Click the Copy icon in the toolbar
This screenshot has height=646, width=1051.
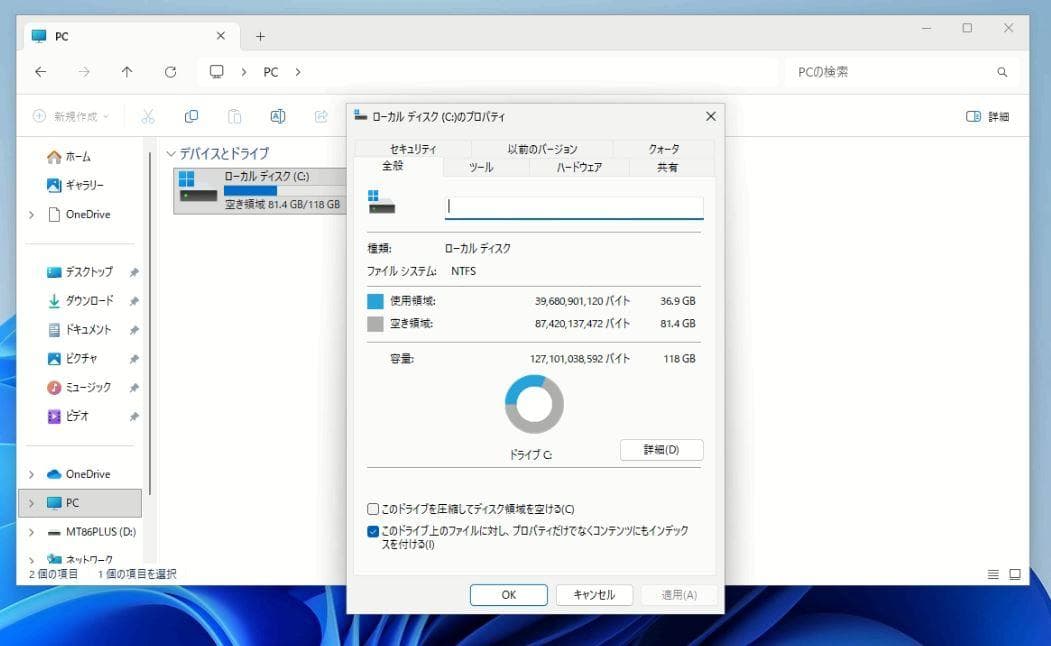(x=191, y=116)
